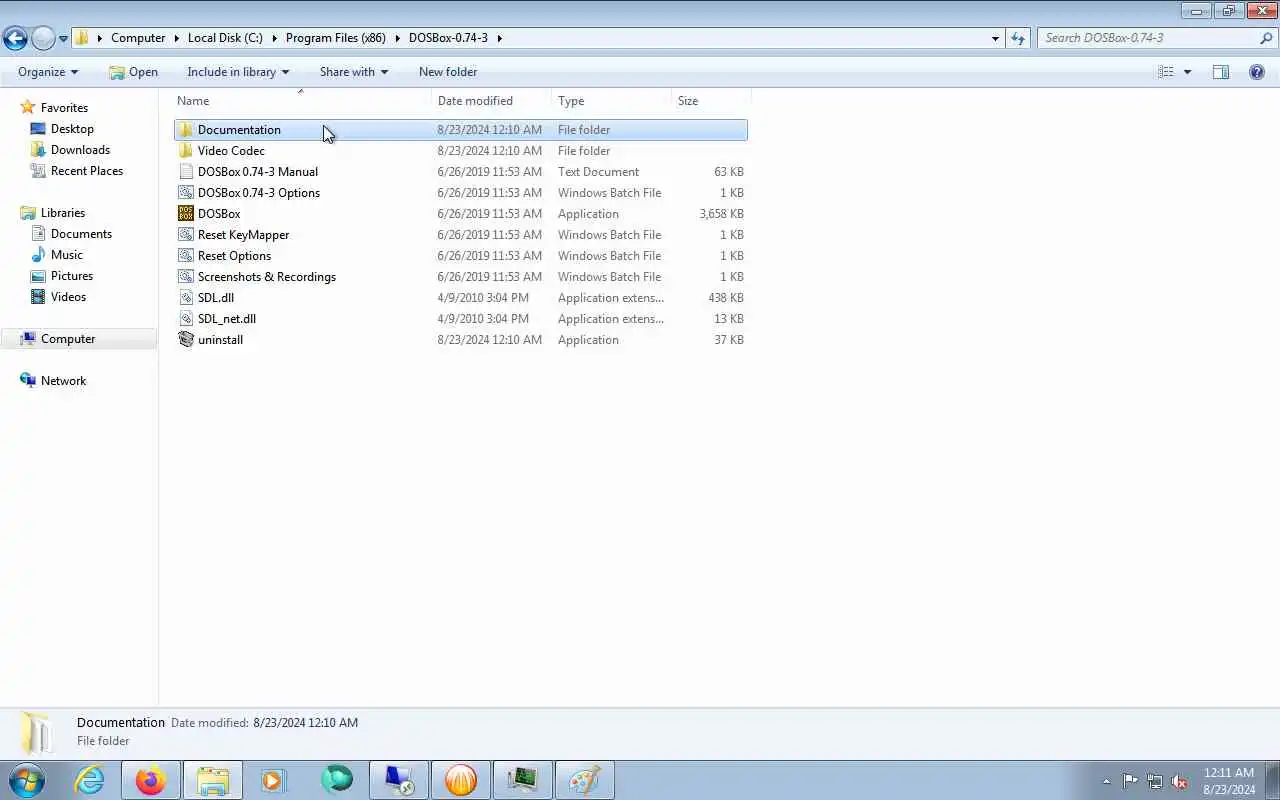1280x800 pixels.
Task: Click Action Center flag tray icon
Action: tap(1130, 782)
